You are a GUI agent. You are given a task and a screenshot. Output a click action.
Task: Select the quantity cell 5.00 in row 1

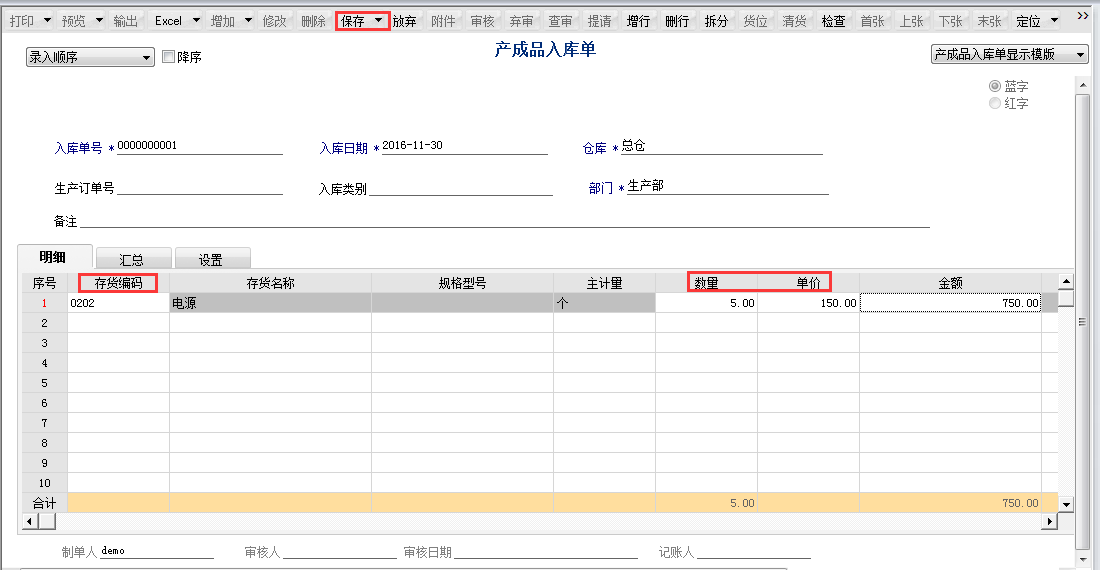(706, 303)
